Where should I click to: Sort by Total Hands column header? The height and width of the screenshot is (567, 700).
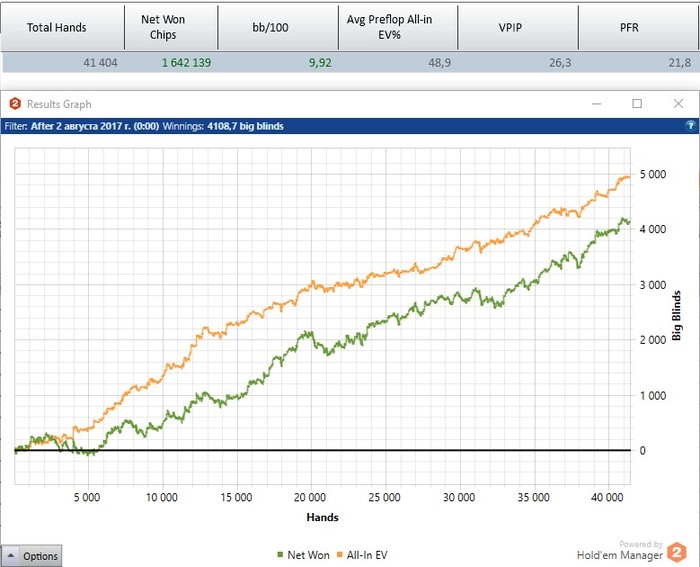coord(62,28)
